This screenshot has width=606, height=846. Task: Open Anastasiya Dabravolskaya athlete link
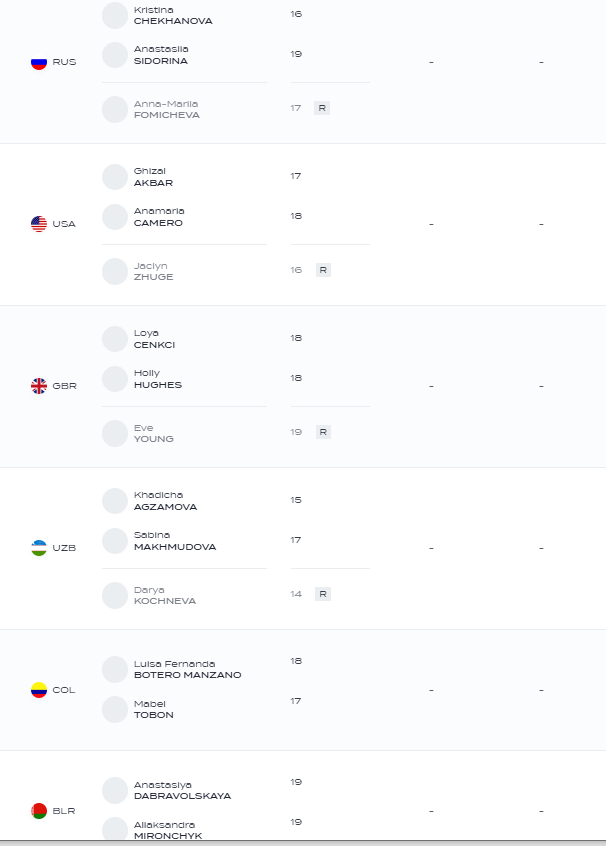(182, 790)
